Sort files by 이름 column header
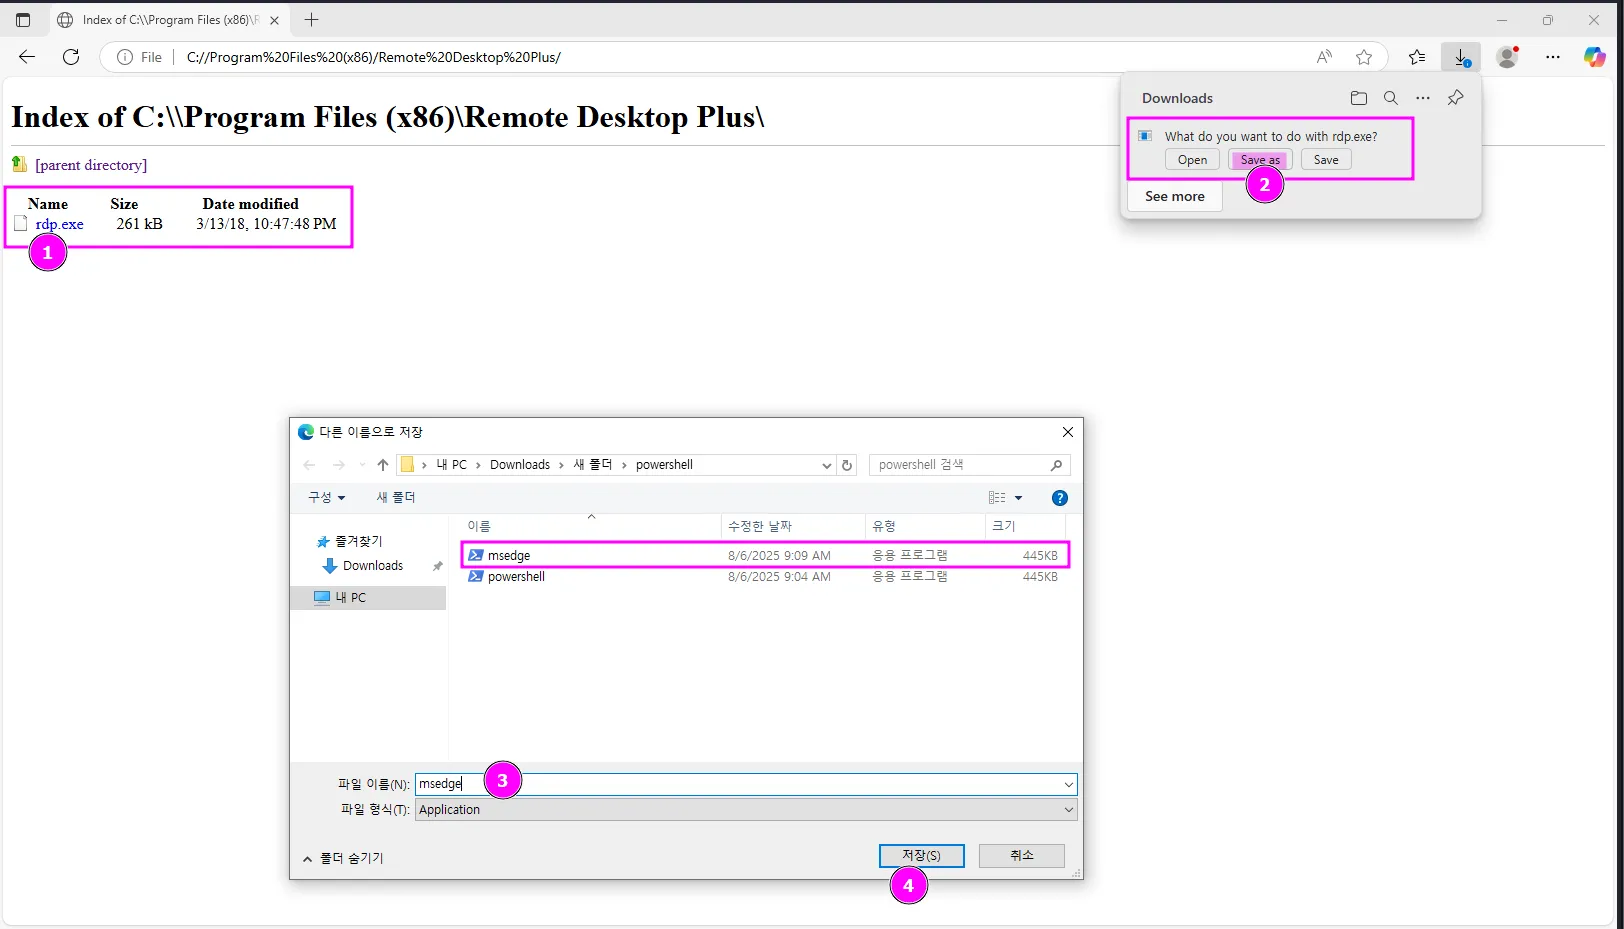This screenshot has height=929, width=1624. click(x=590, y=526)
